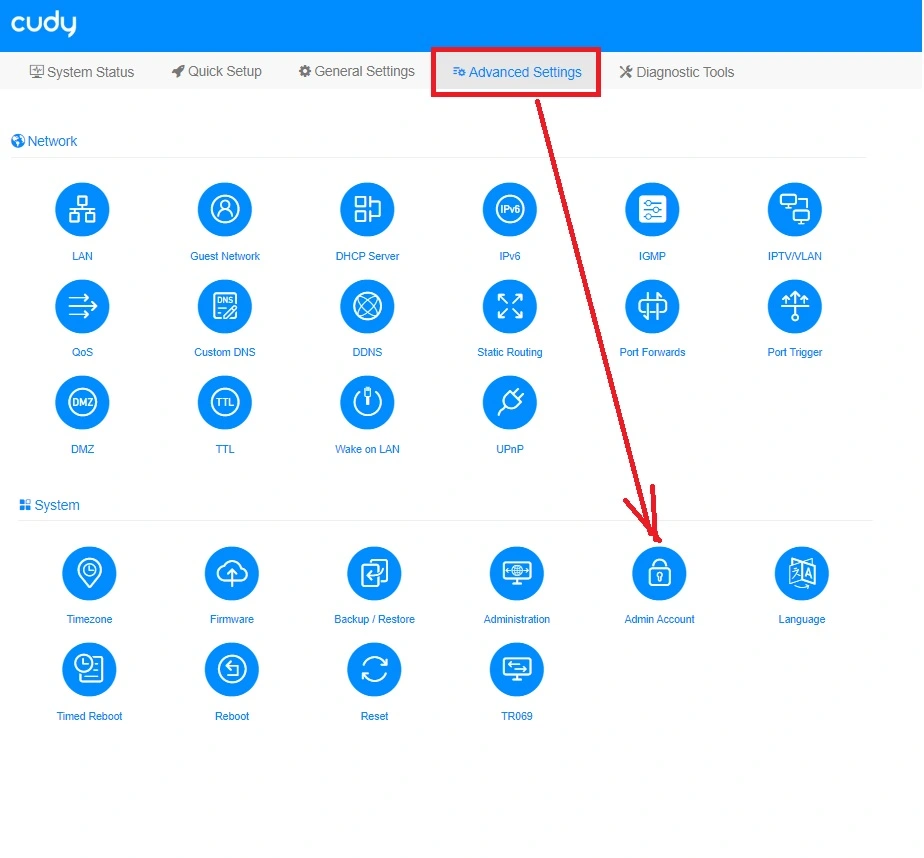Screen dimensions: 924x858
Task: Select the IGMP icon
Action: (x=652, y=210)
